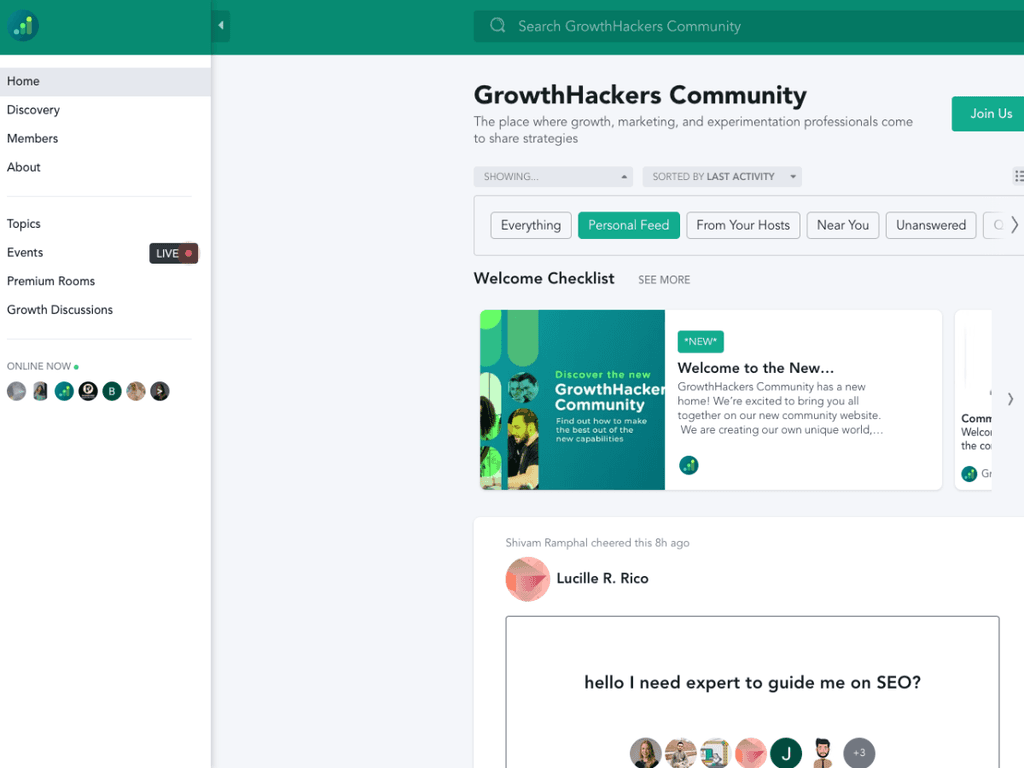Click SEE MORE beside Welcome Checklist

pyautogui.click(x=664, y=280)
